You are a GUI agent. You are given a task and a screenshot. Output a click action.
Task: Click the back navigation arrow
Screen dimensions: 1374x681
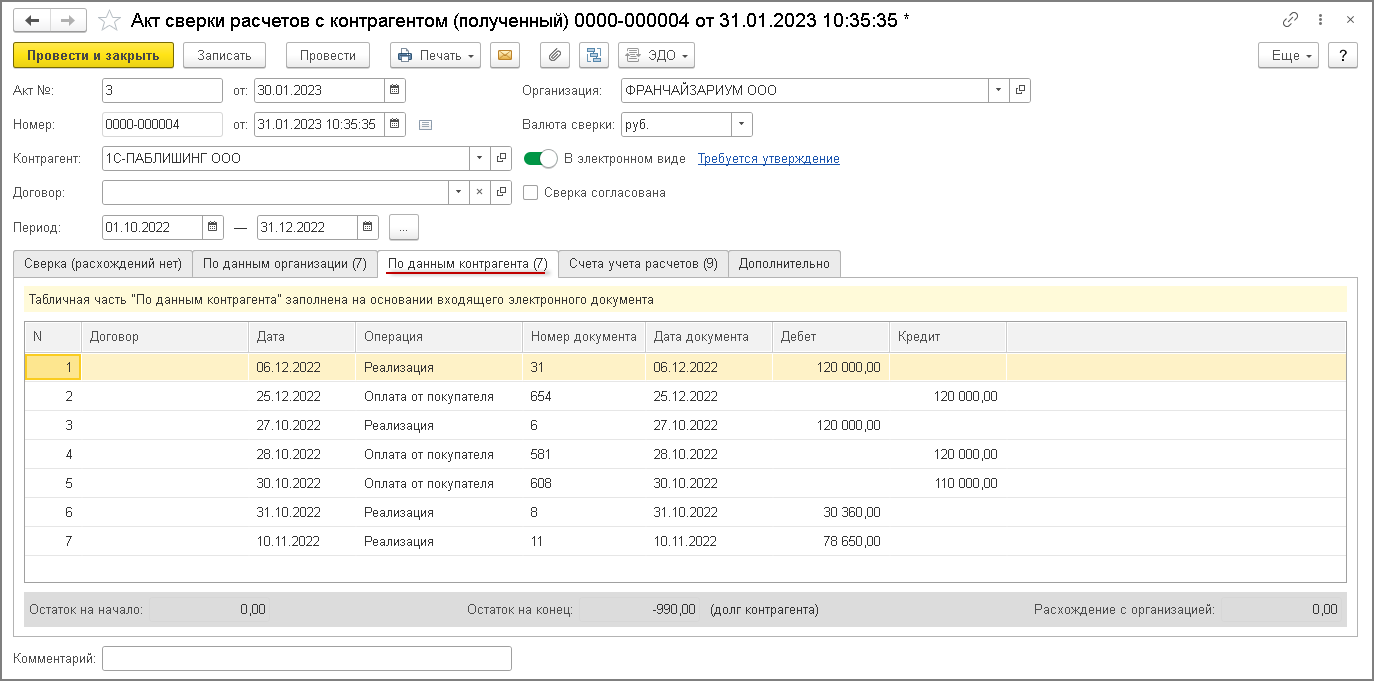pyautogui.click(x=33, y=21)
